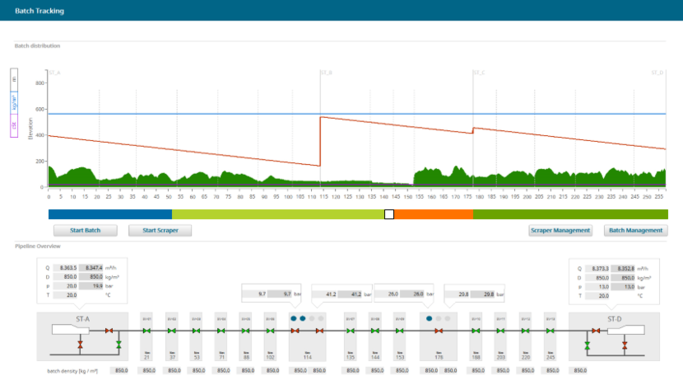Image resolution: width=683 pixels, height=385 pixels.
Task: Click the 26.0 bar pressure reading on the left
Action: pos(387,294)
